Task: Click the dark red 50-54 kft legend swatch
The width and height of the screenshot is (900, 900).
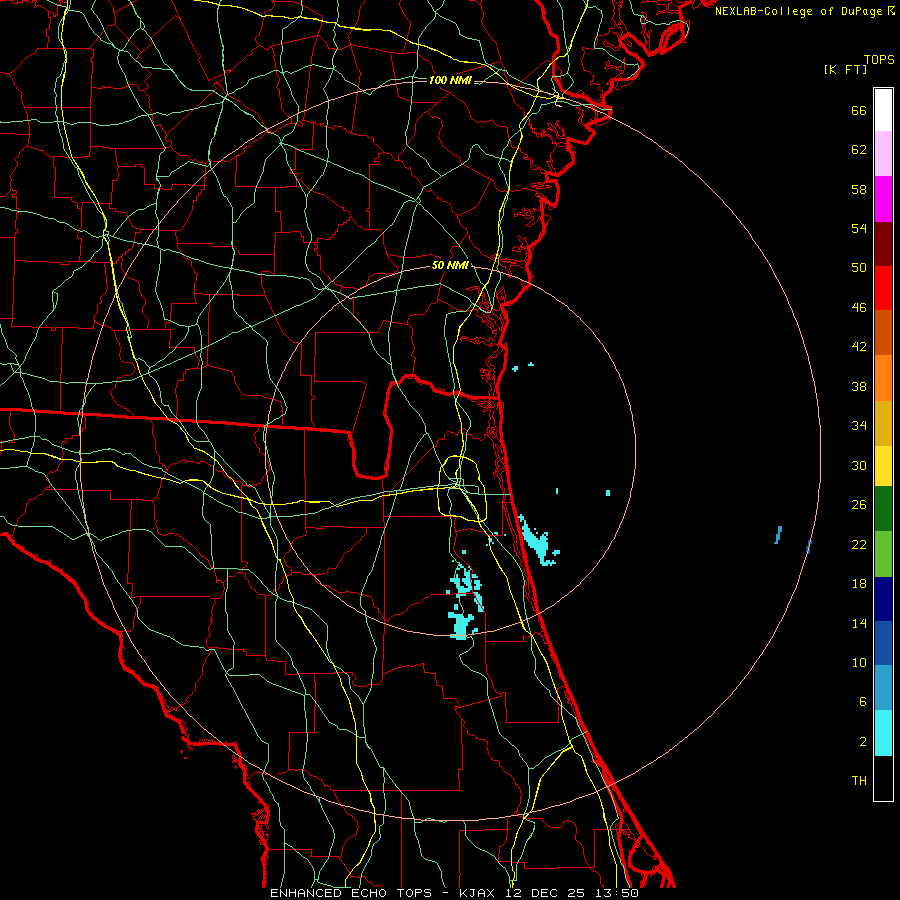Action: click(883, 243)
